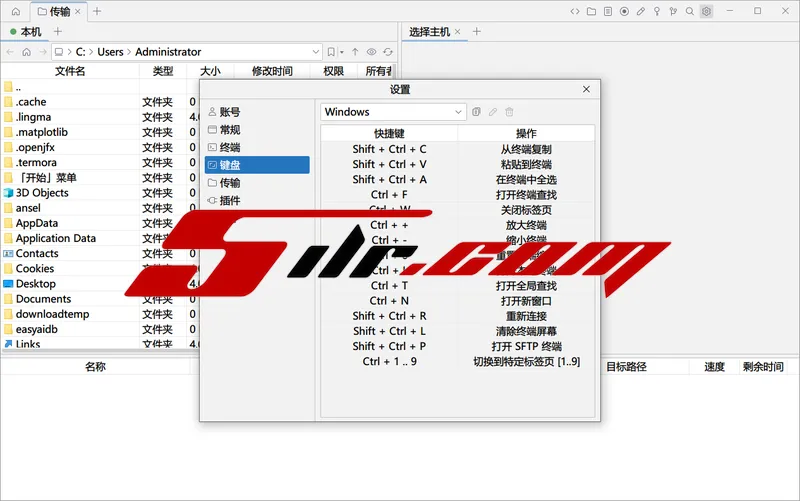Select the .lingma folder row
Viewport: 800px width, 501px height.
tap(100, 117)
